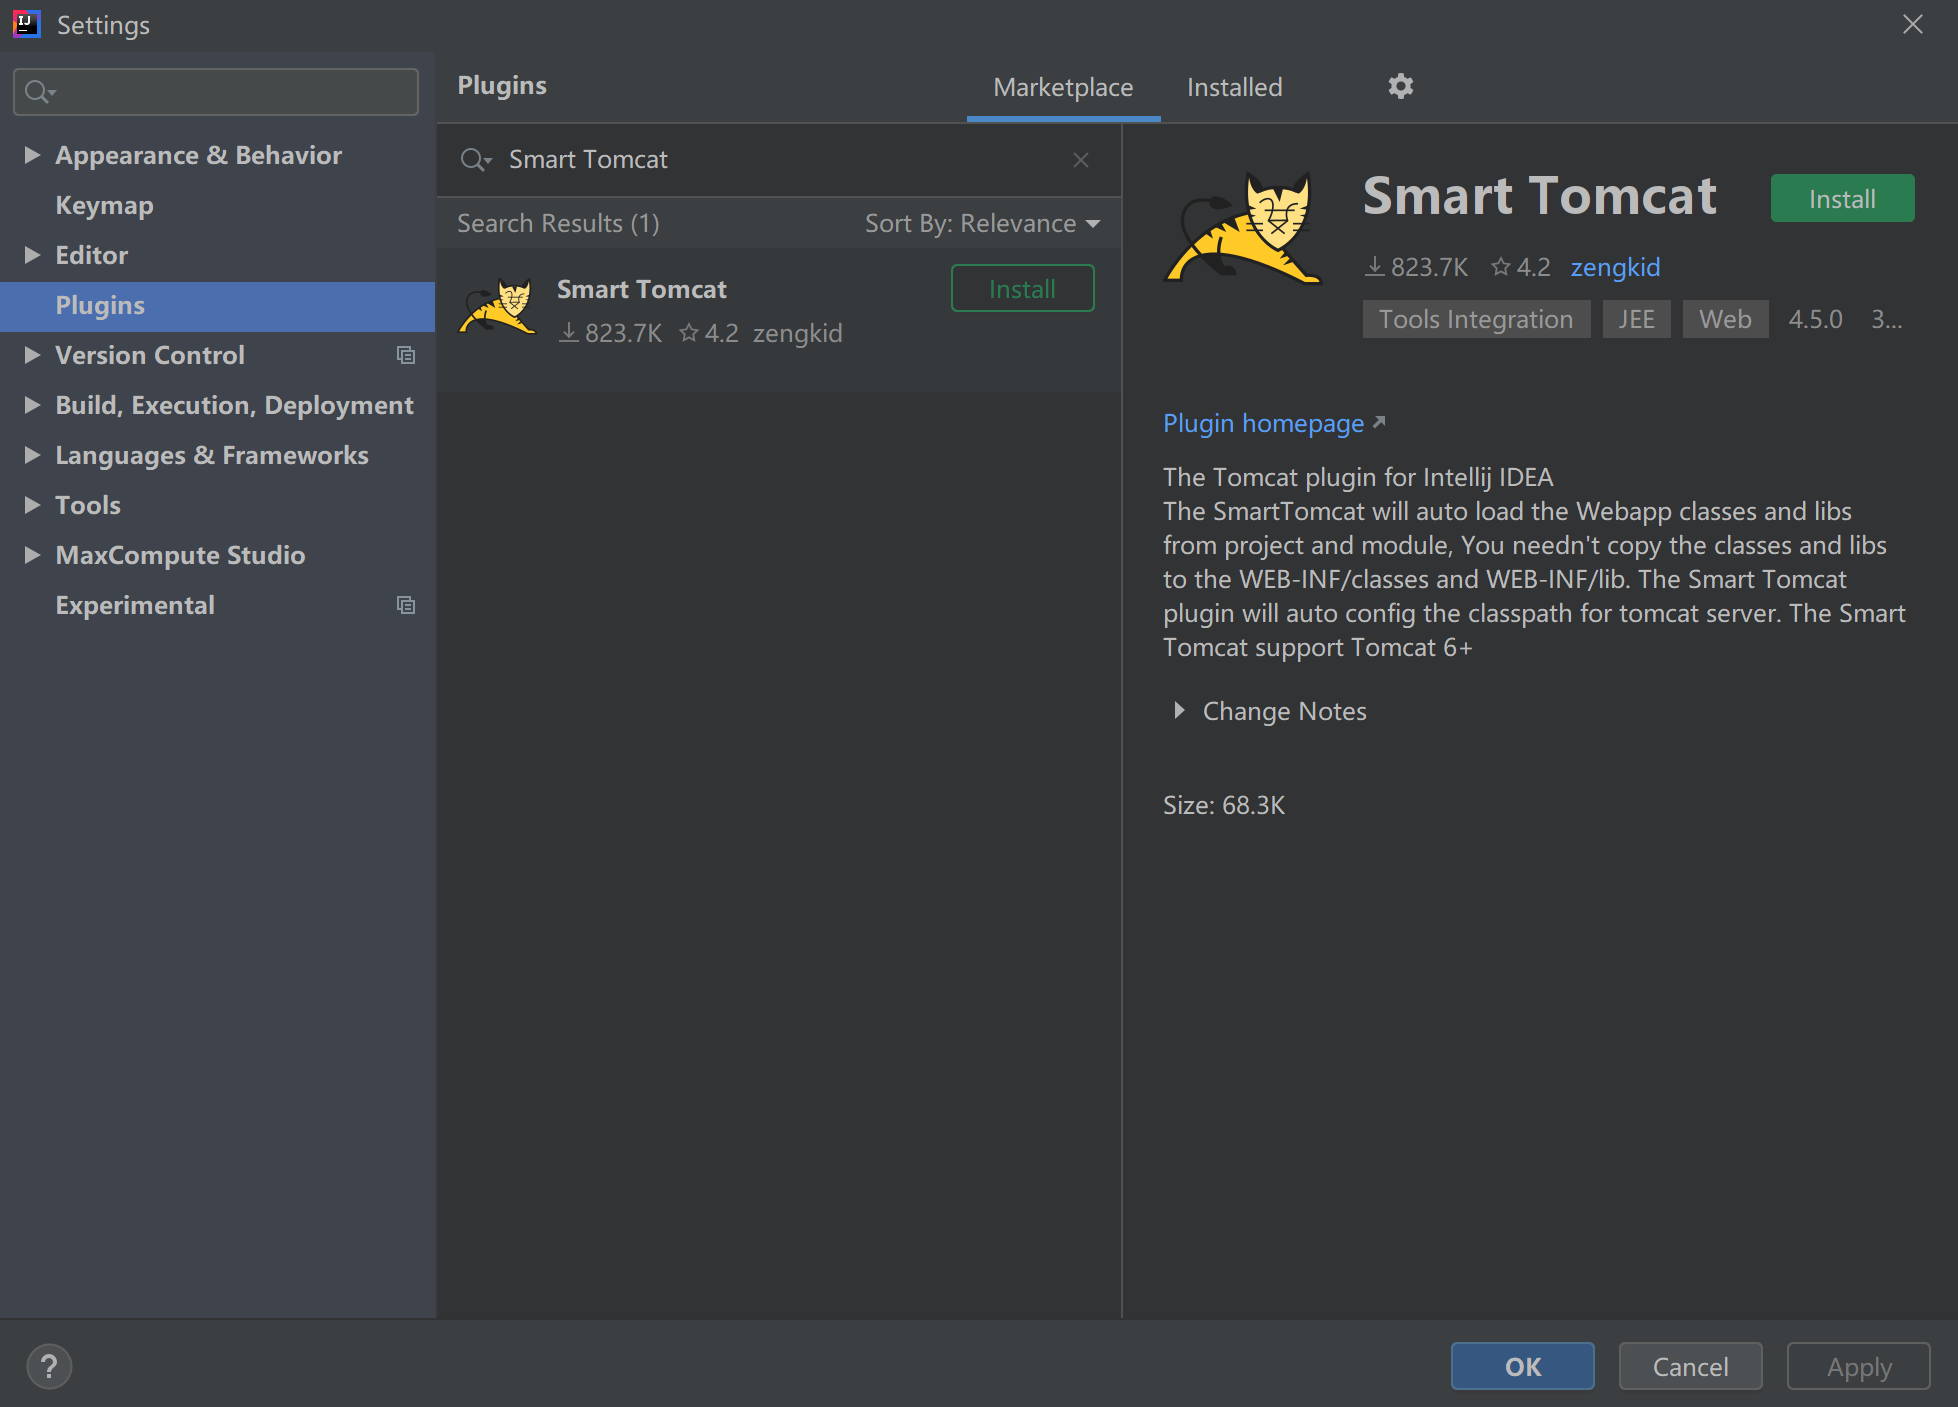
Task: Click the Version Control project-level icon
Action: [405, 355]
